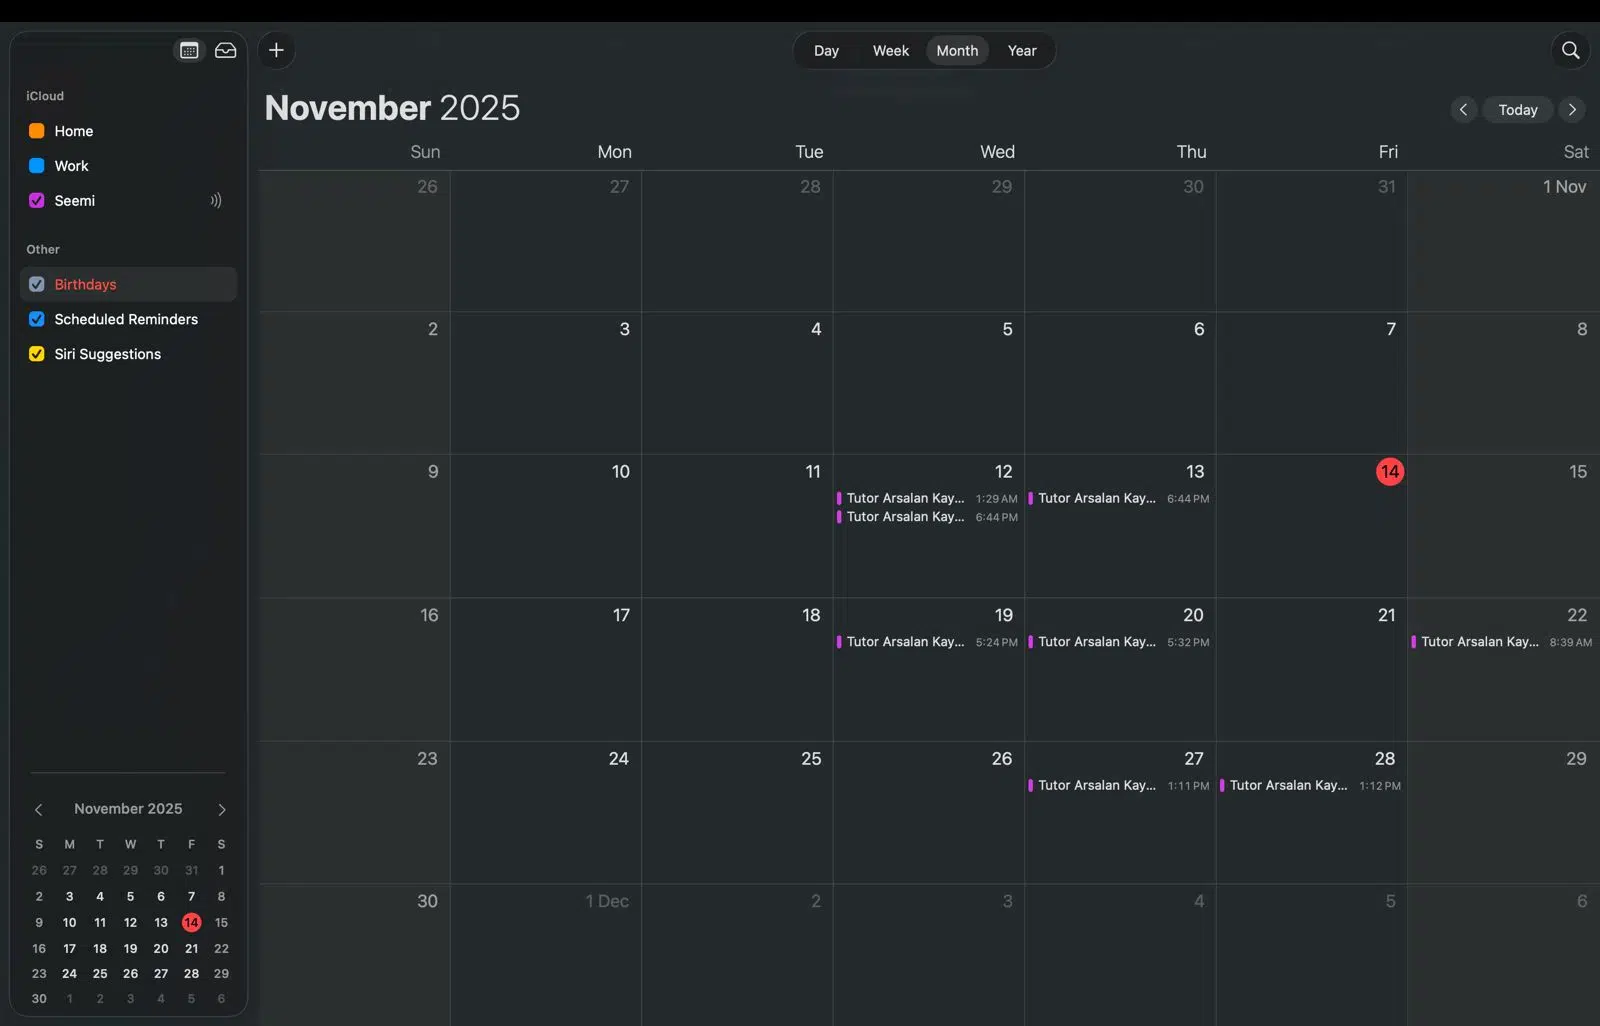Show next month in mini calendar
The width and height of the screenshot is (1600, 1026).
pos(222,809)
